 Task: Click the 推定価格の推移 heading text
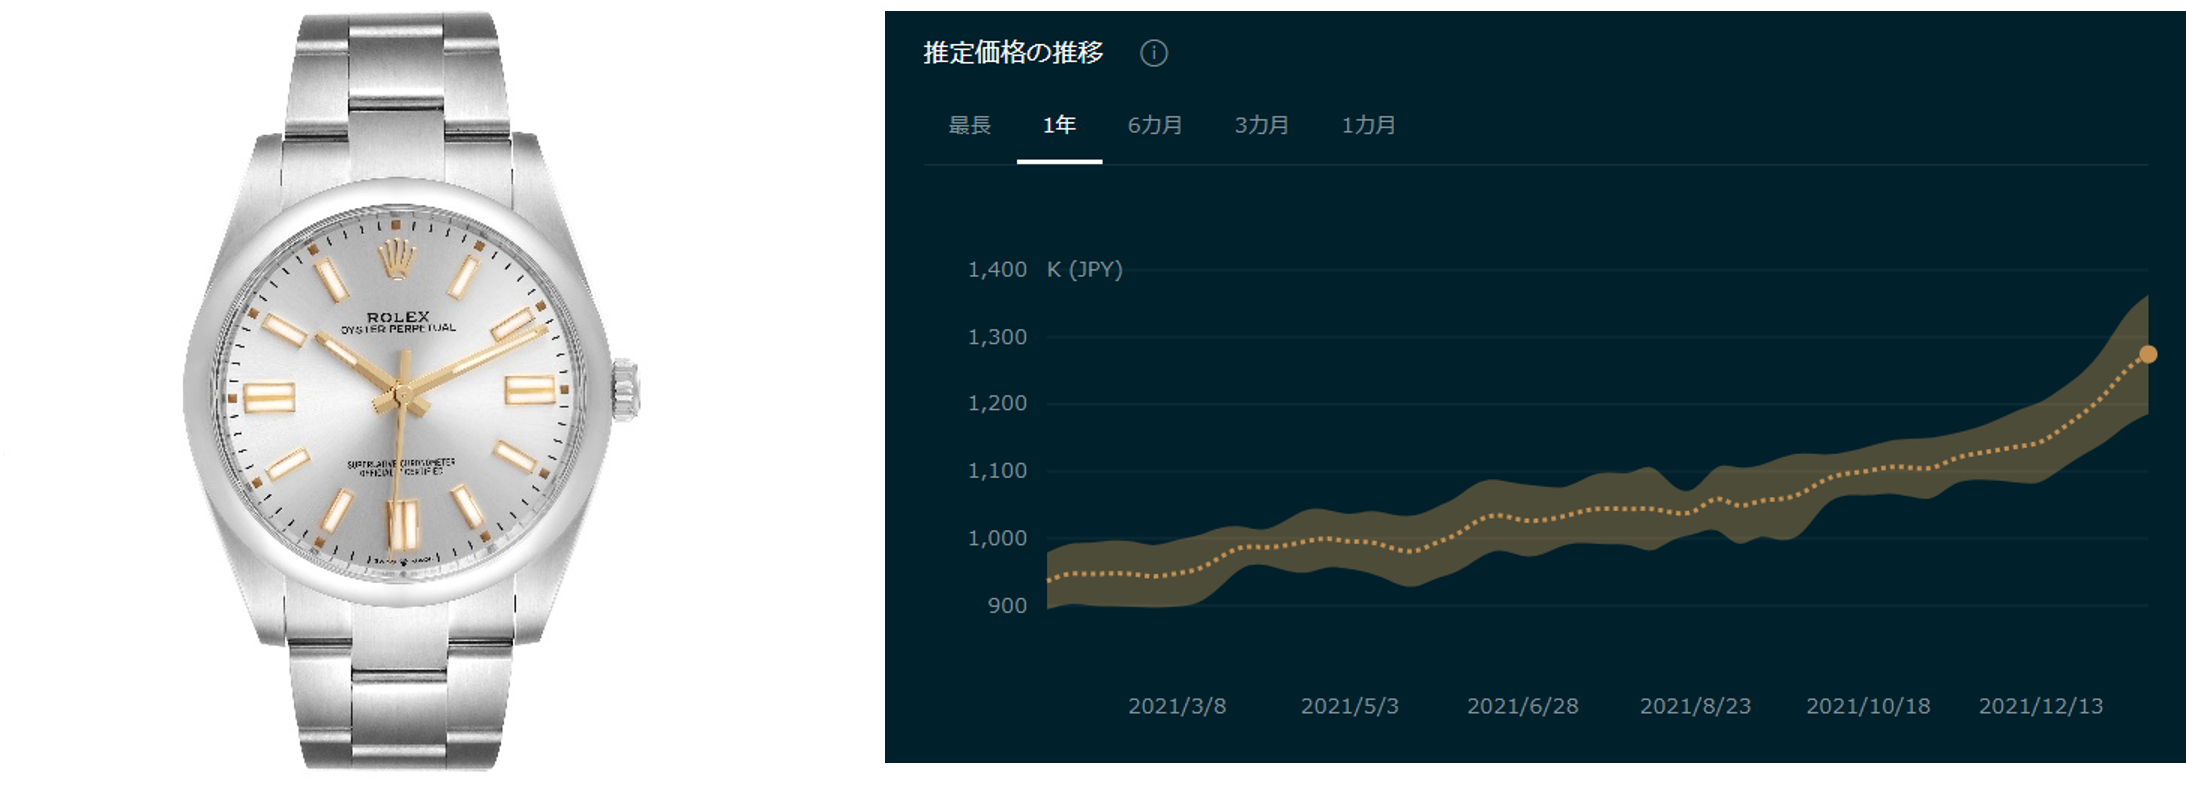[1013, 53]
